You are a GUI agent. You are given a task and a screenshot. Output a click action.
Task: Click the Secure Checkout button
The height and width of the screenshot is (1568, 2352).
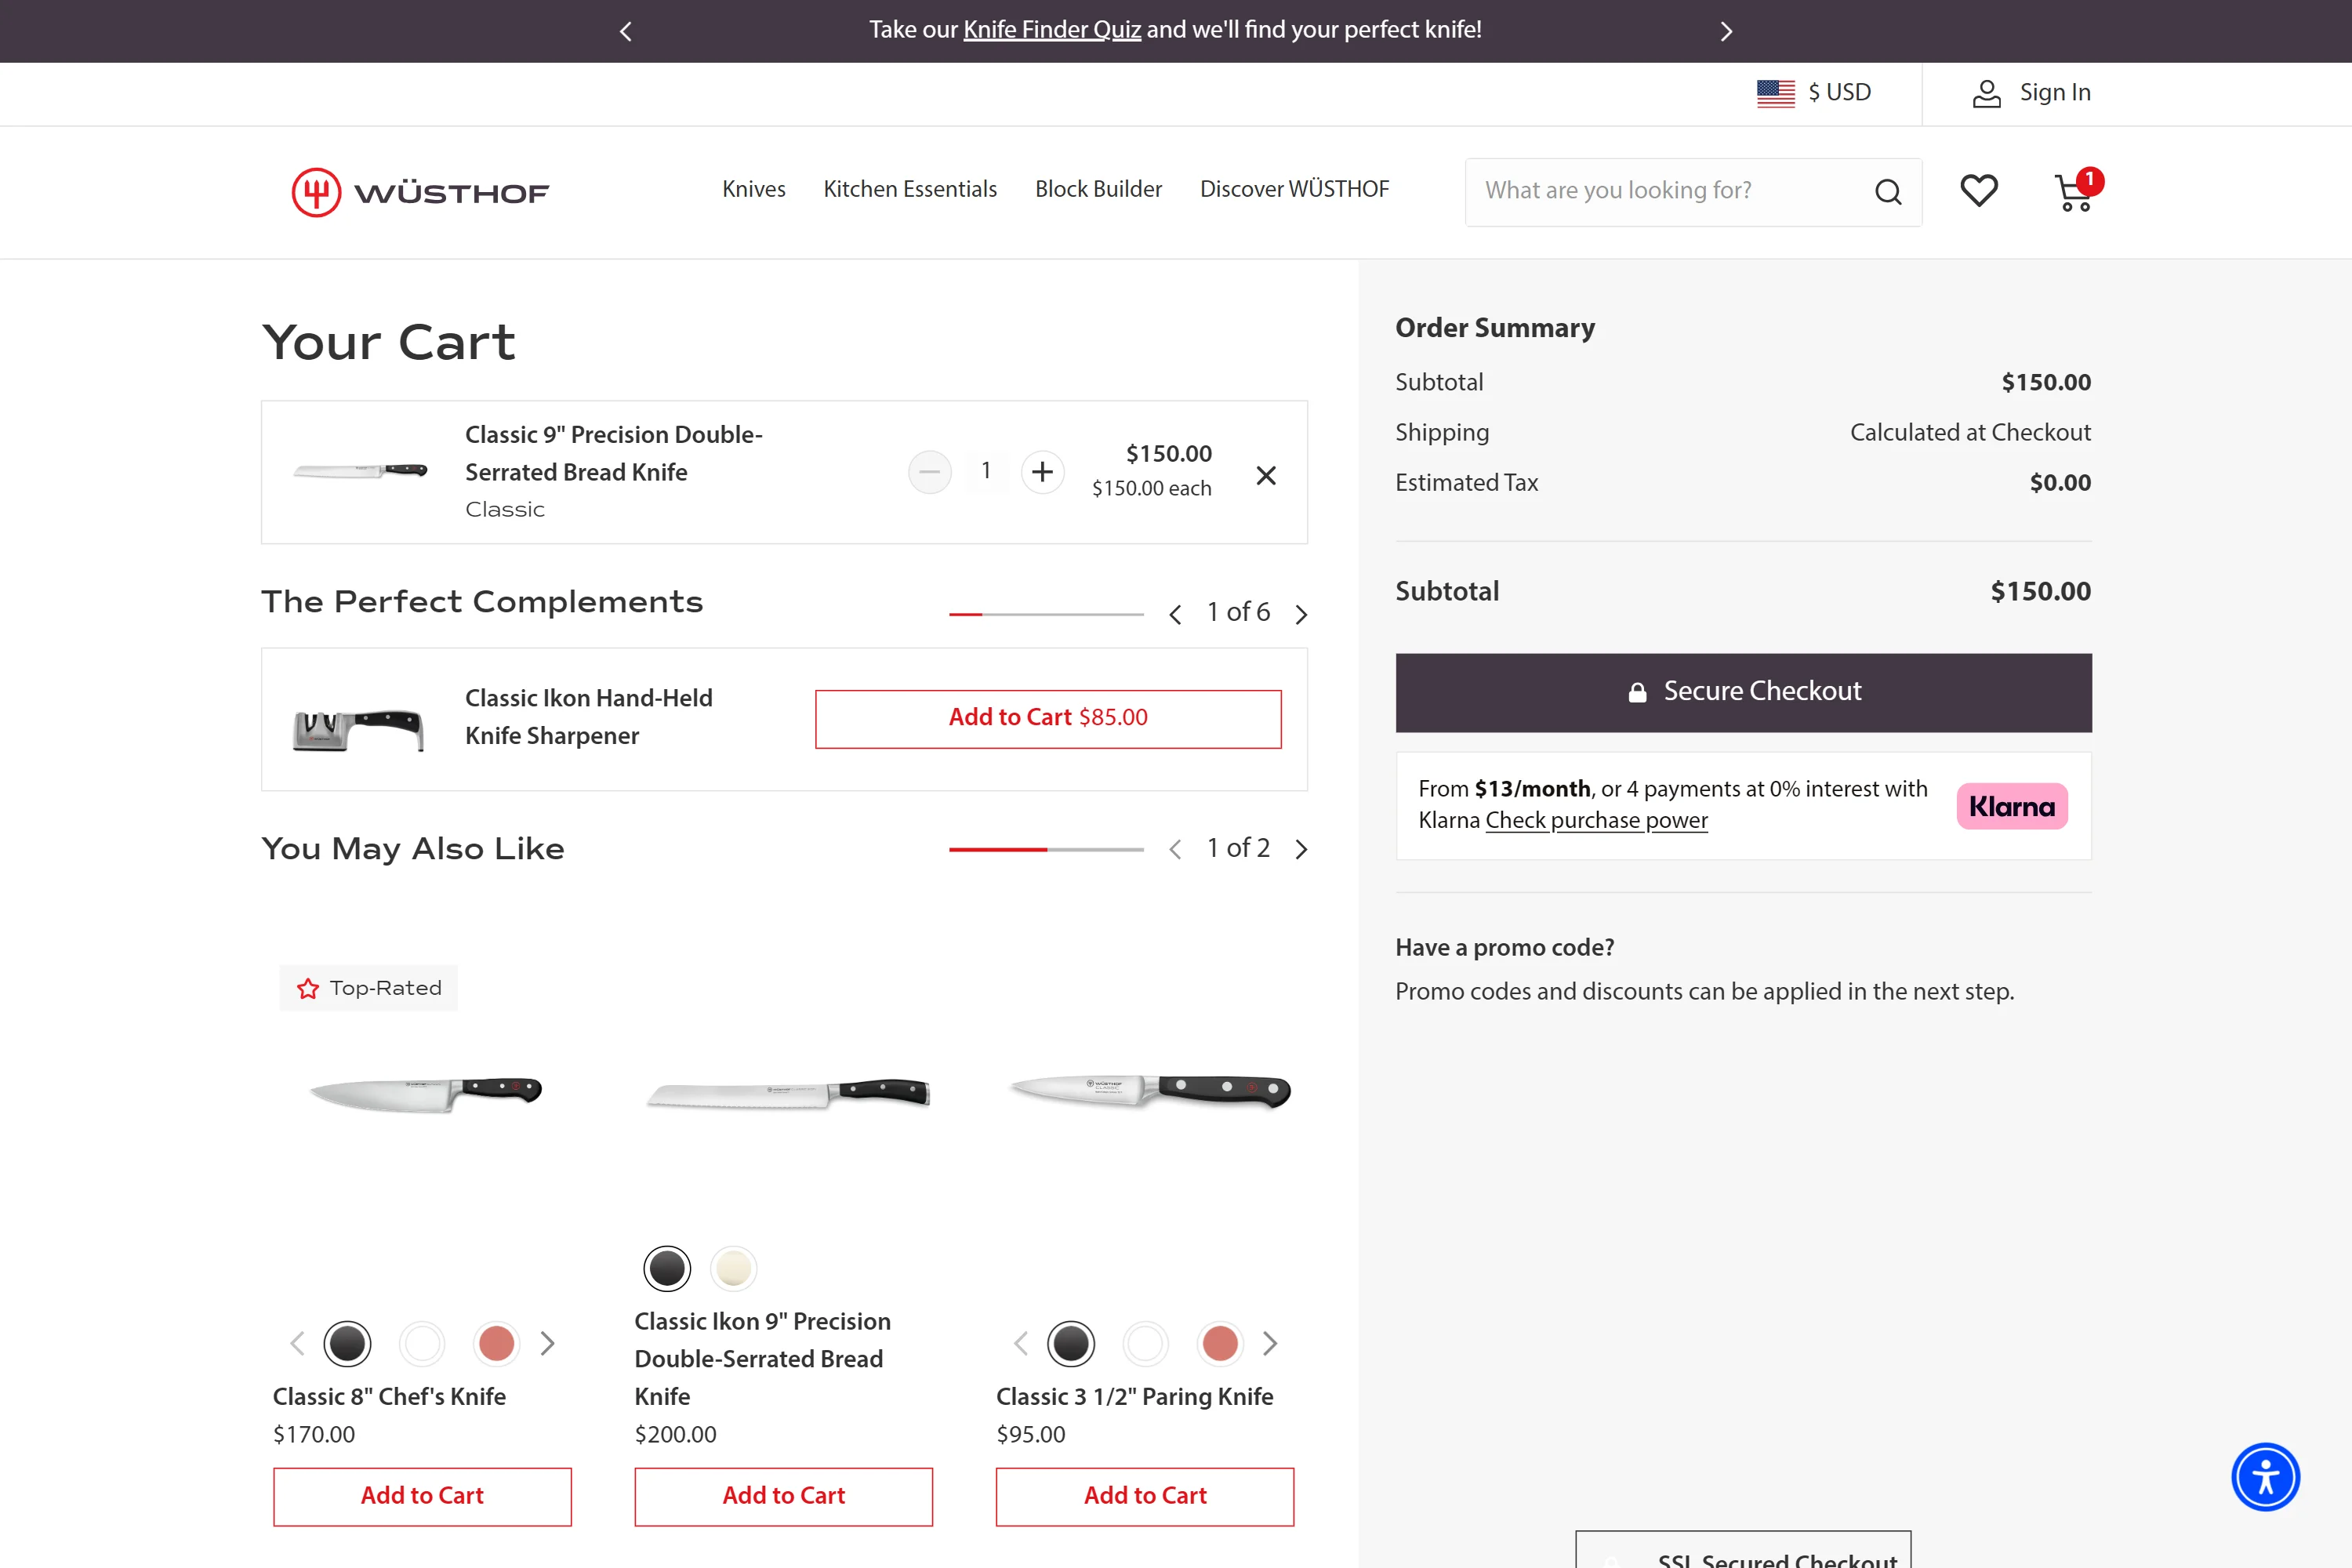coord(1743,692)
